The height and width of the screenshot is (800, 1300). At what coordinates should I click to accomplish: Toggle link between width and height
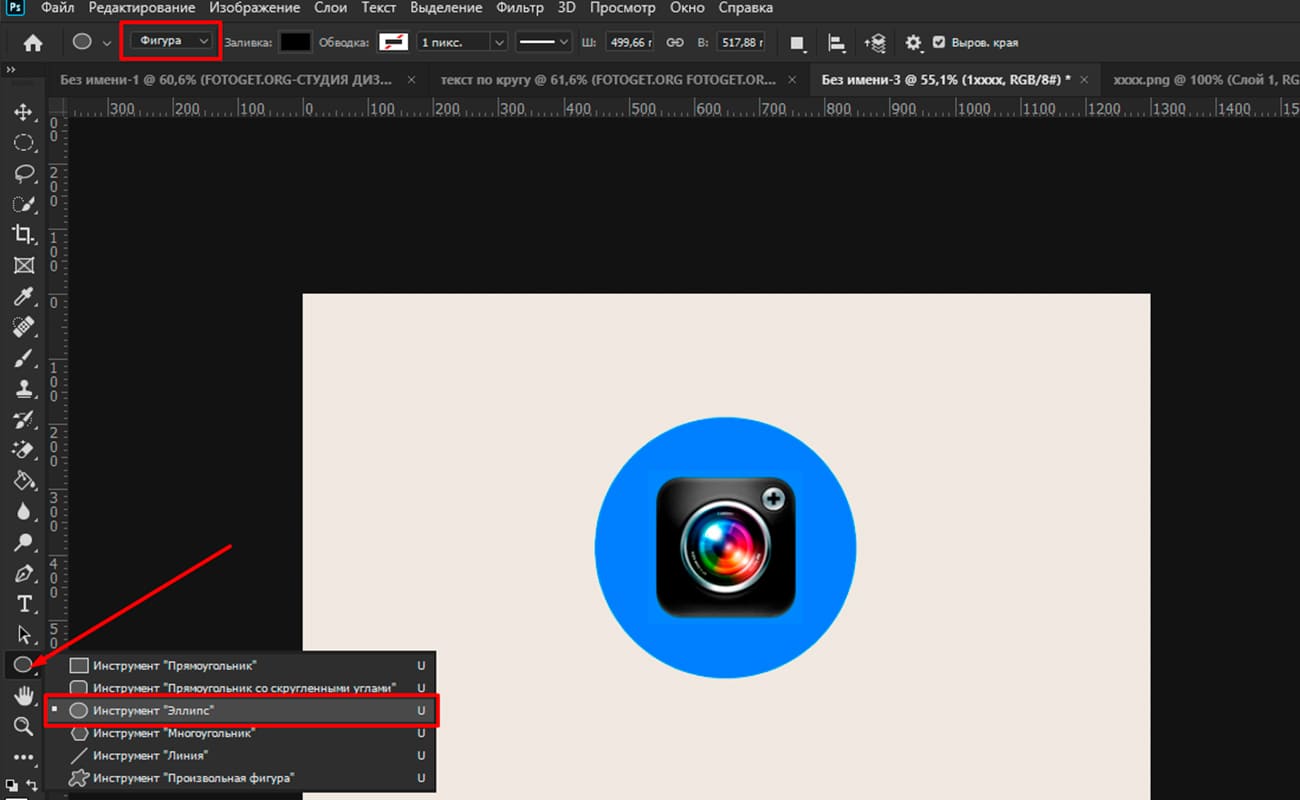[x=674, y=43]
